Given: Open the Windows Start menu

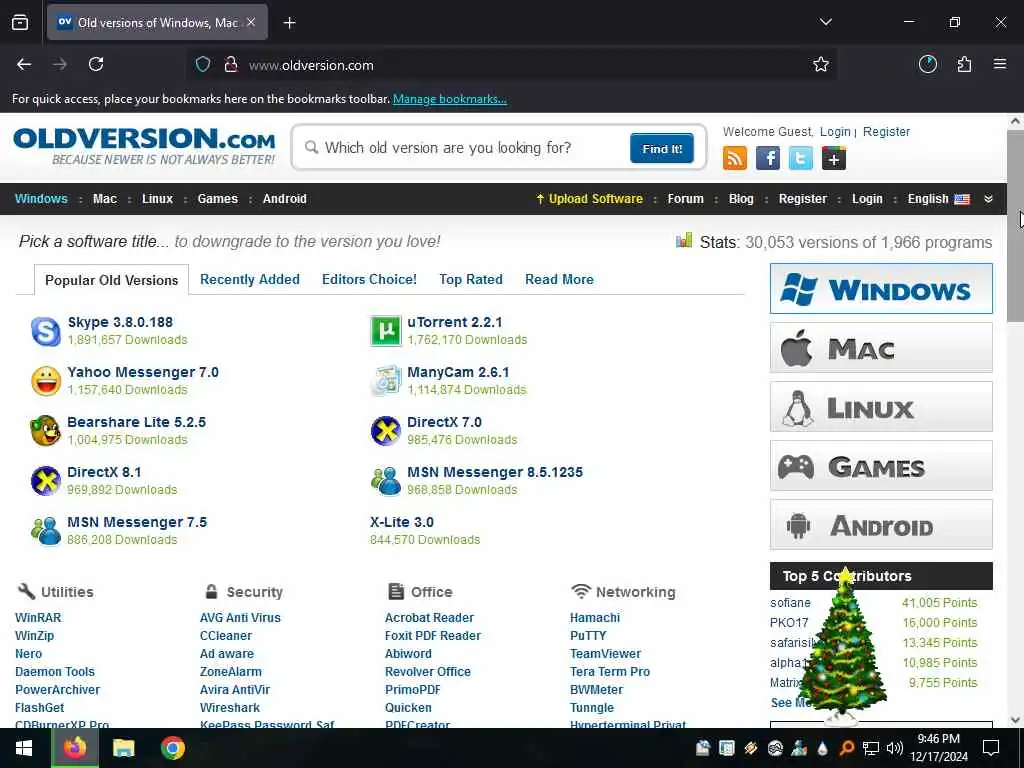Looking at the screenshot, I should (24, 748).
